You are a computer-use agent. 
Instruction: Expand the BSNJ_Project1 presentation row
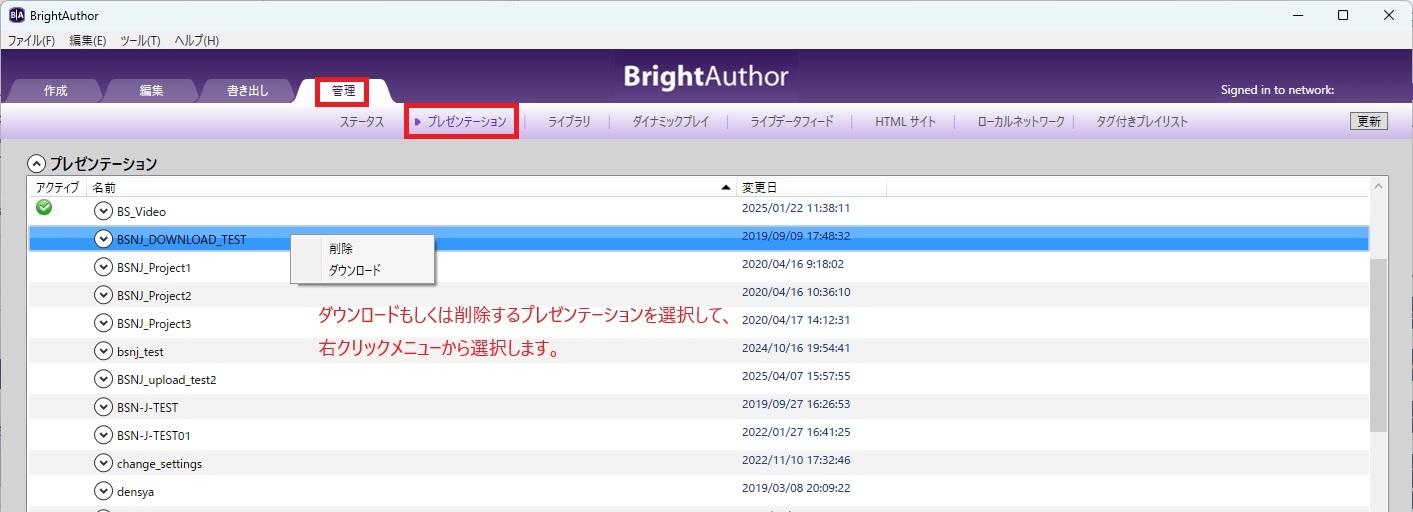click(x=102, y=267)
